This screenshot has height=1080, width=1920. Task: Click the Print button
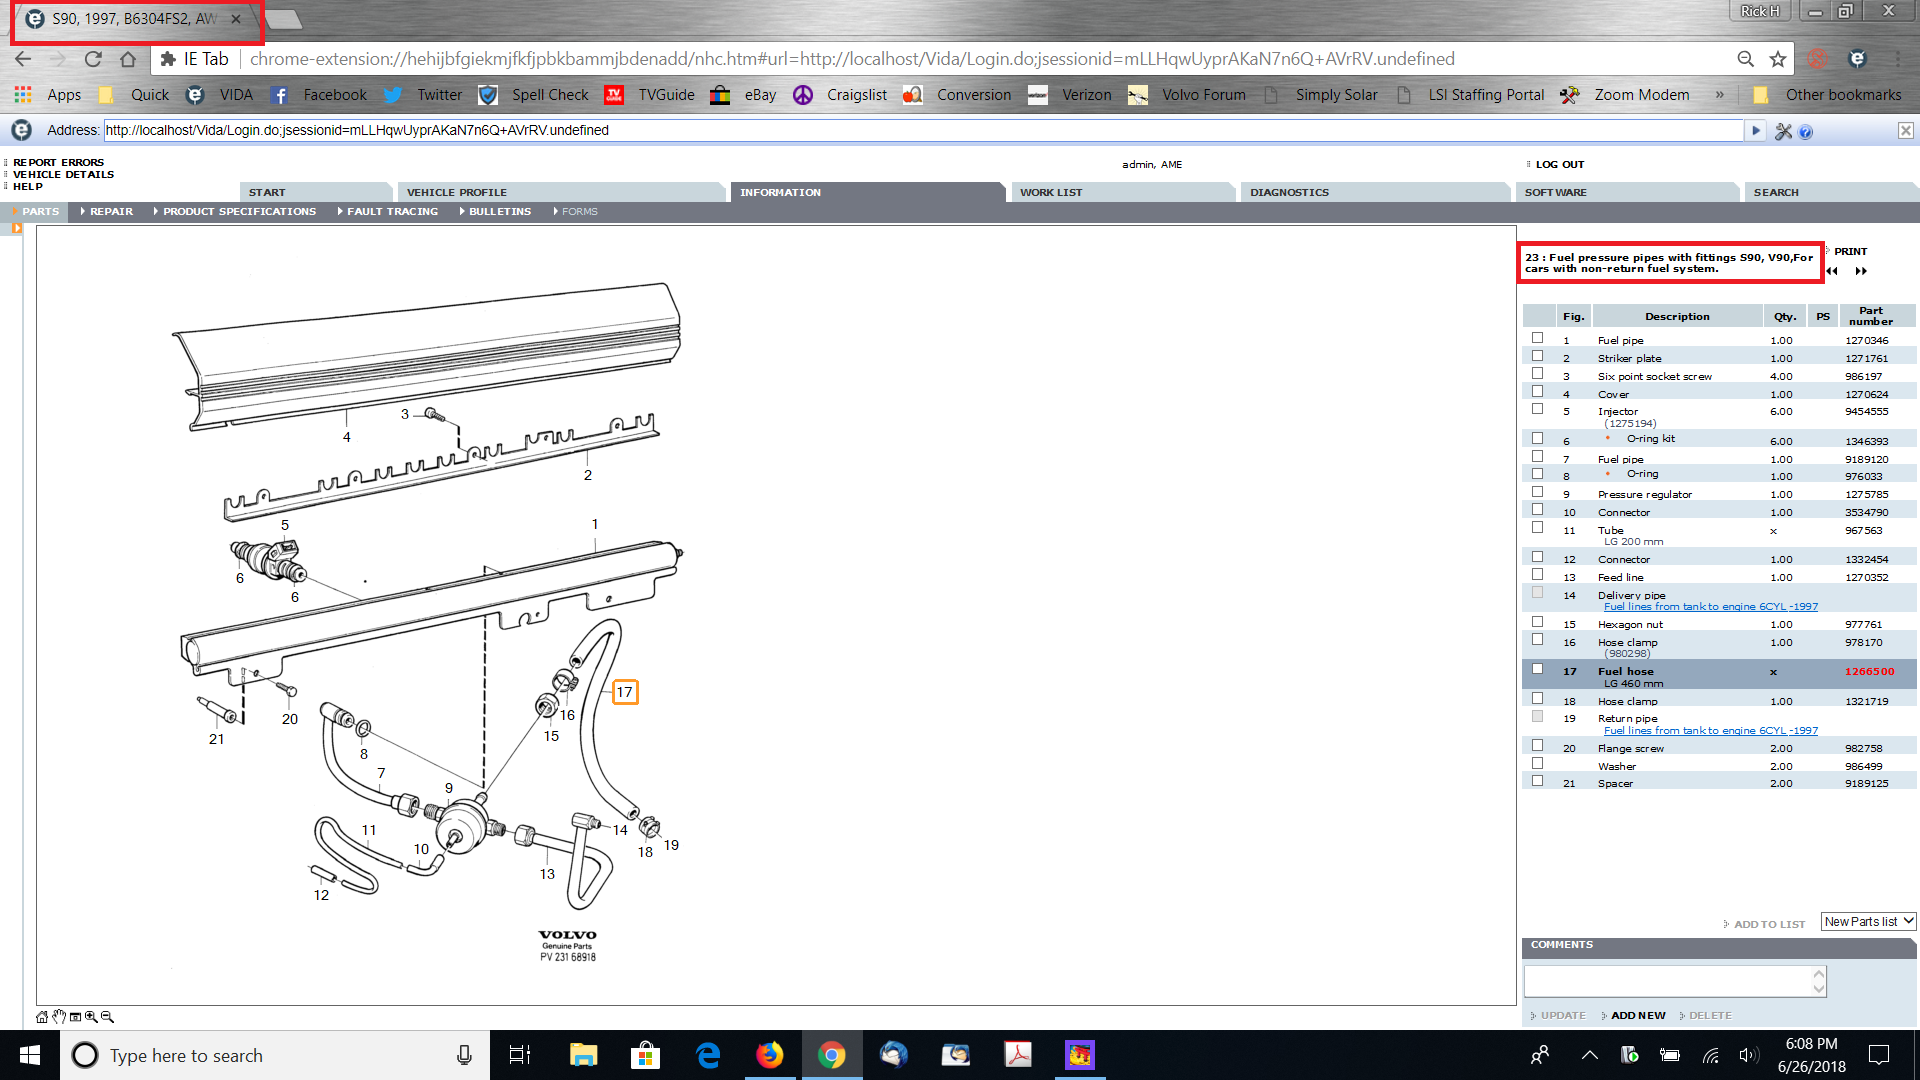tap(1850, 252)
